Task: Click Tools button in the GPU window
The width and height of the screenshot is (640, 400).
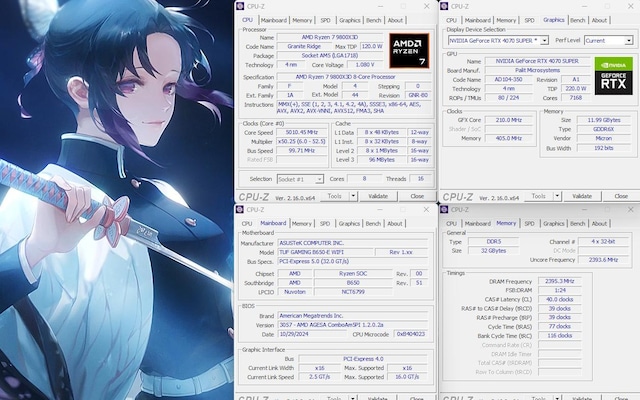Action: coord(539,196)
